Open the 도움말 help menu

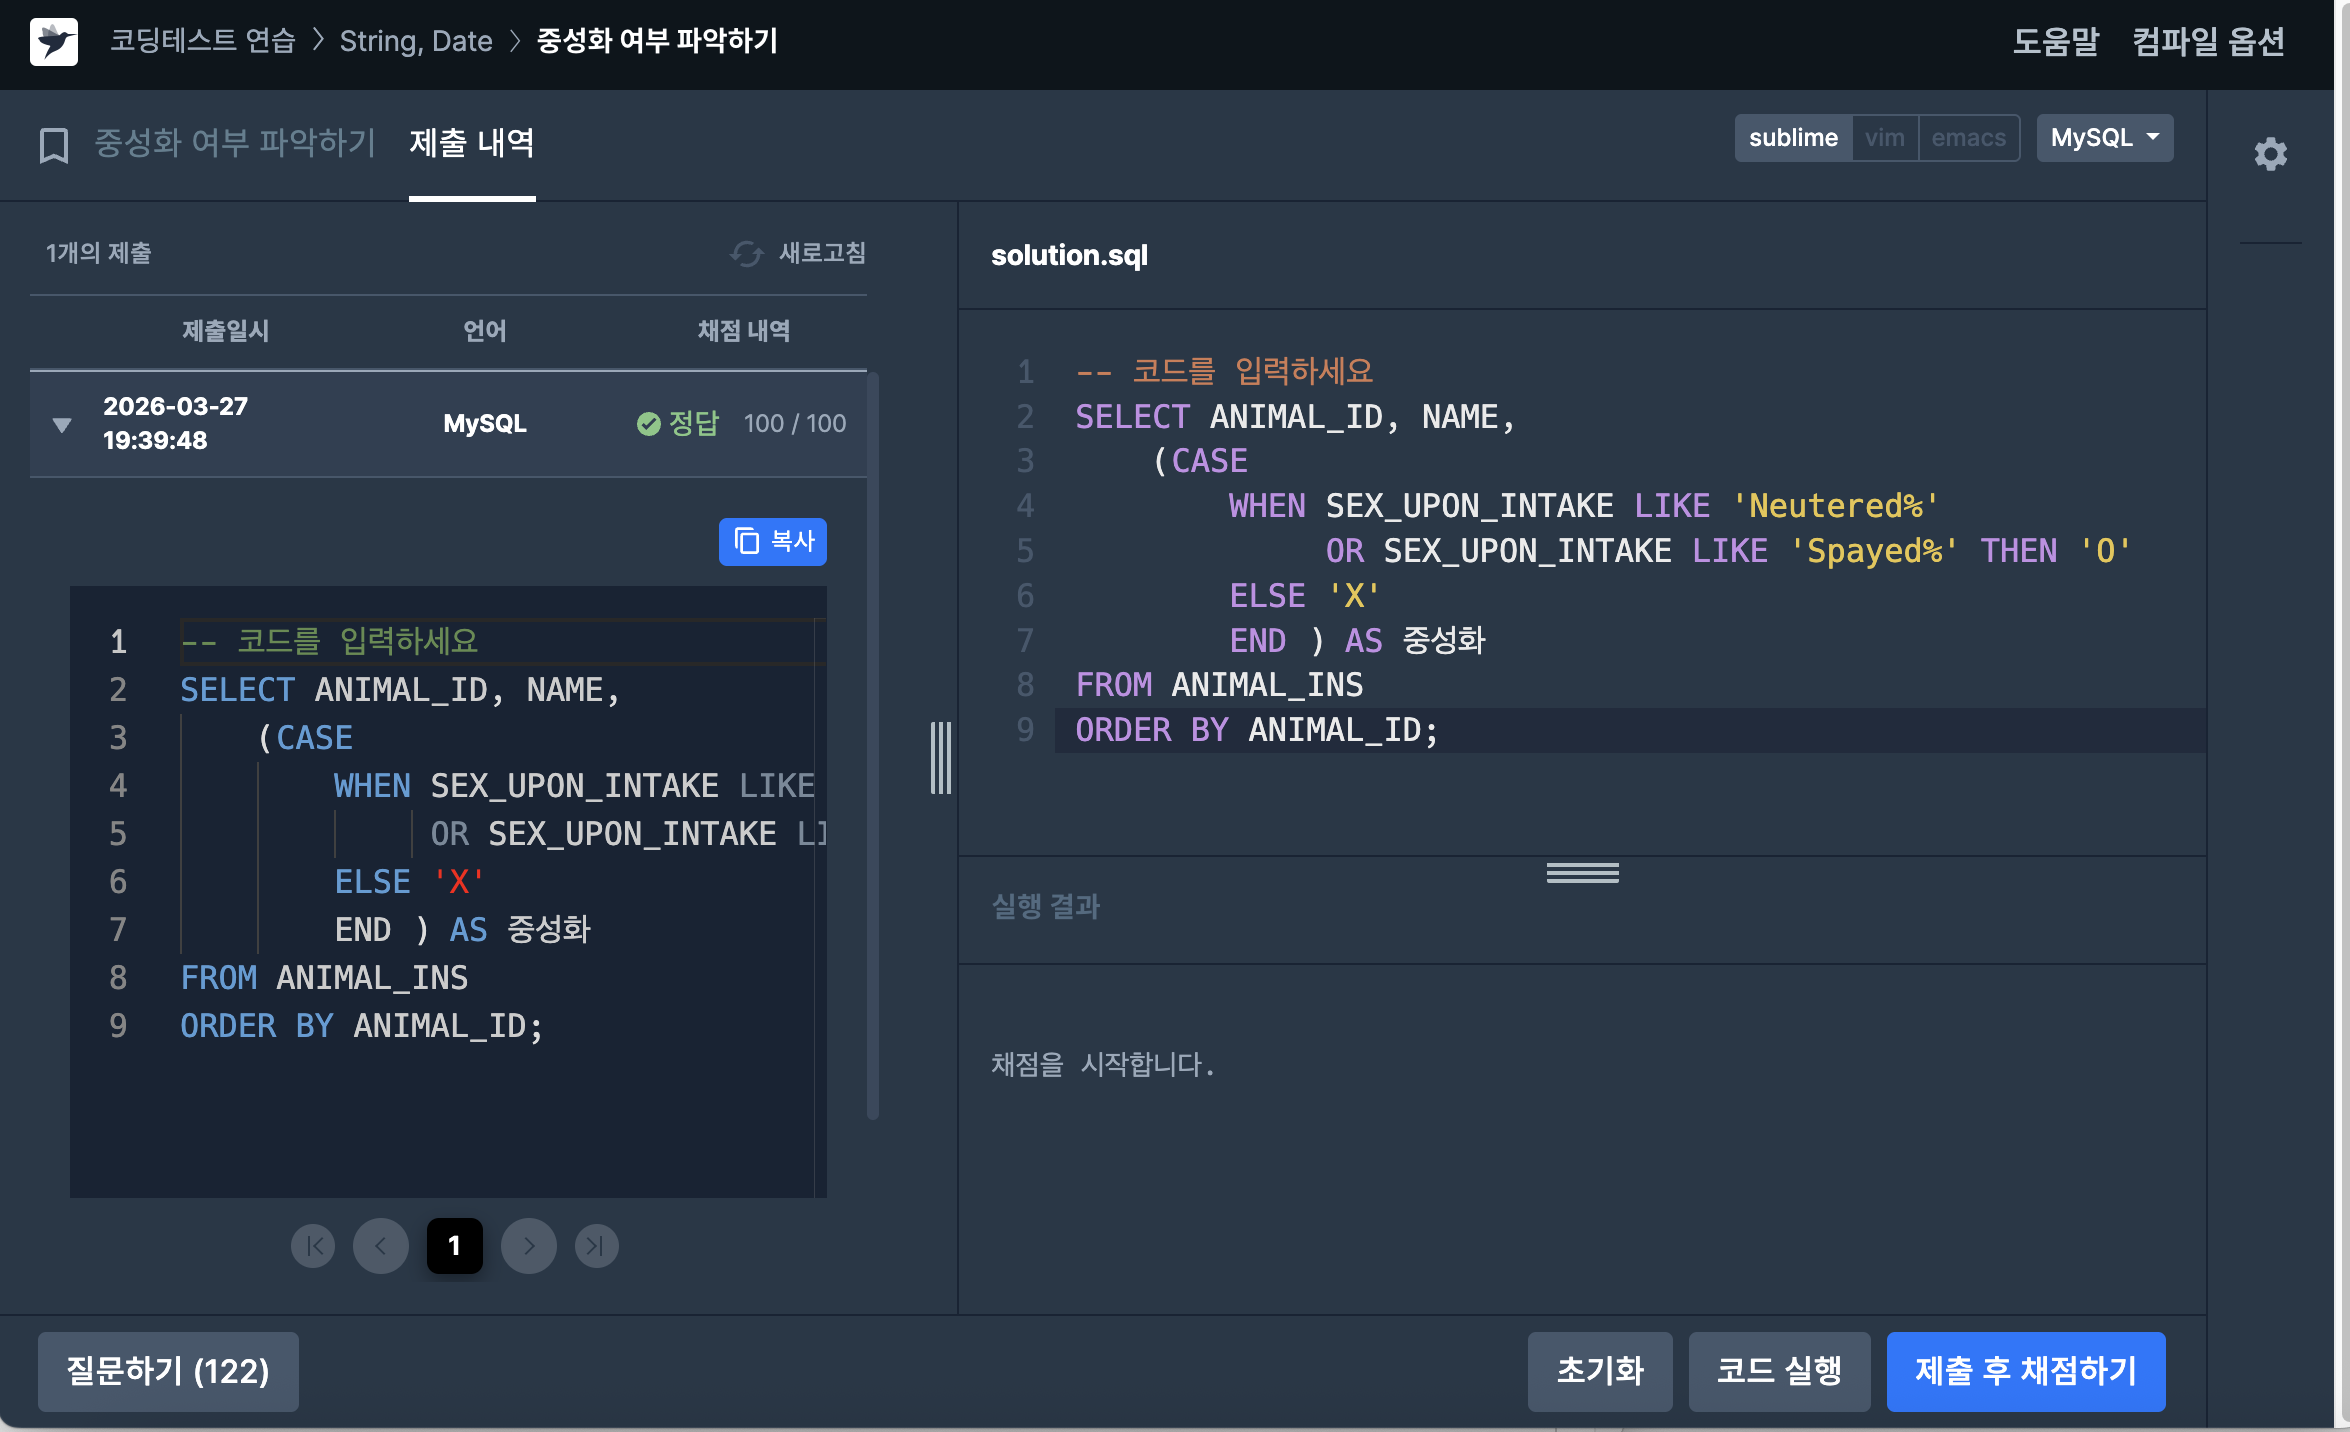click(2055, 41)
